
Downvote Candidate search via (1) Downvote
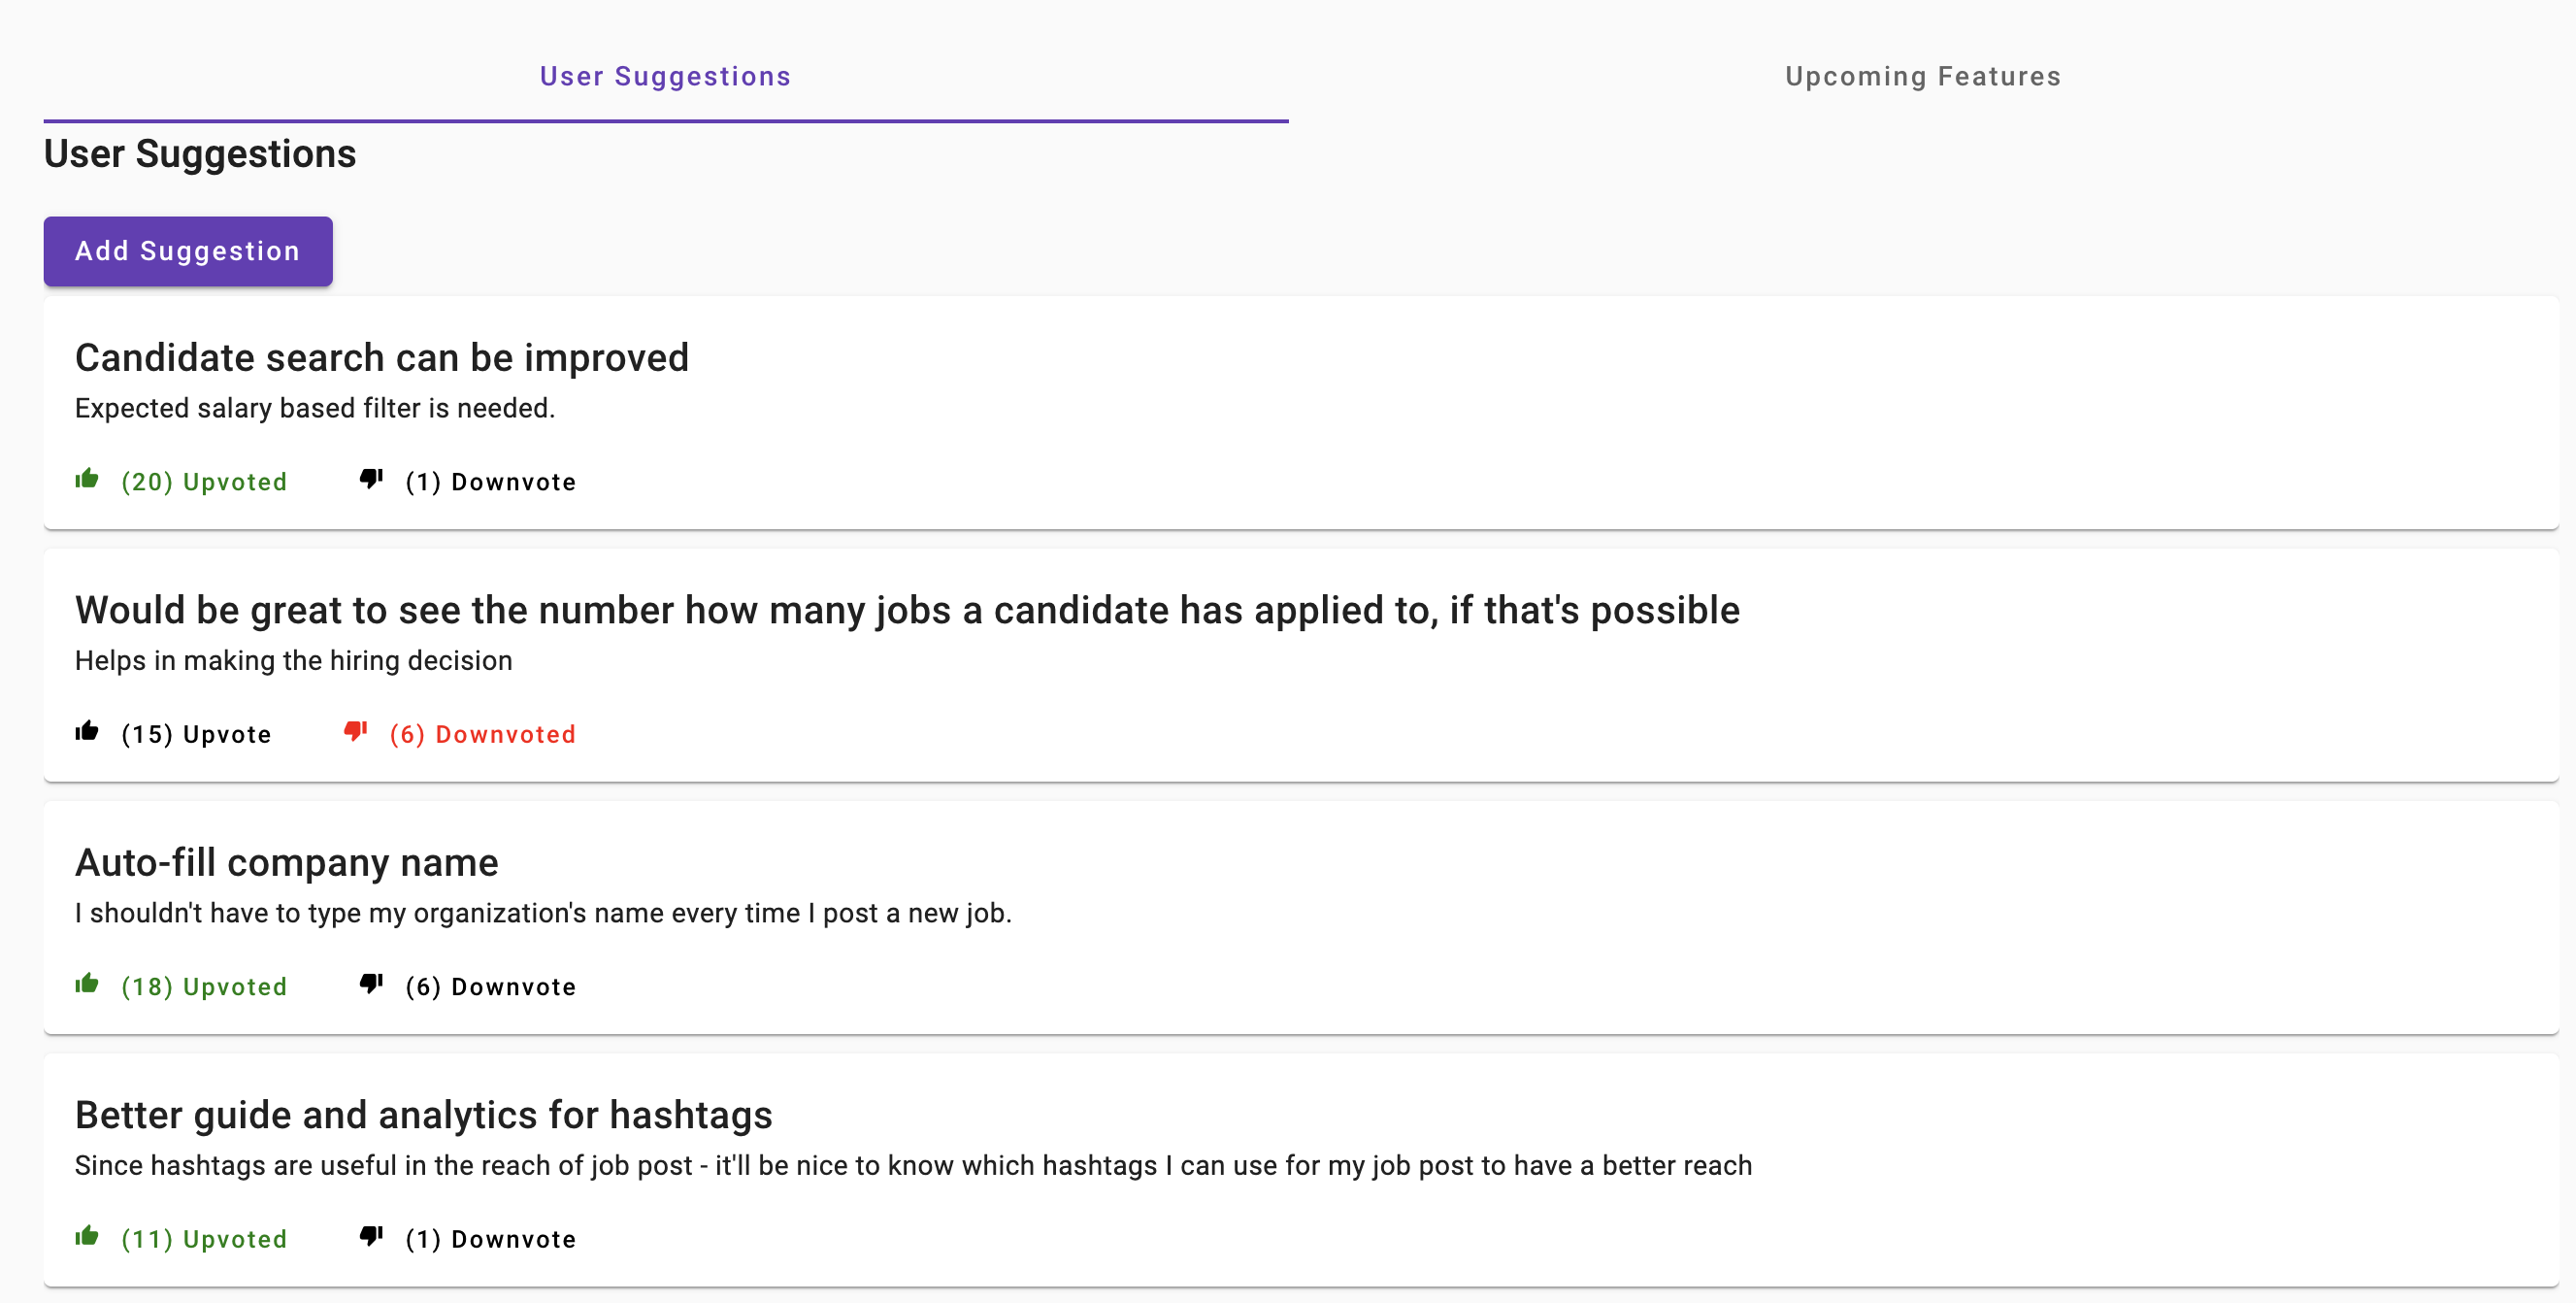(490, 482)
